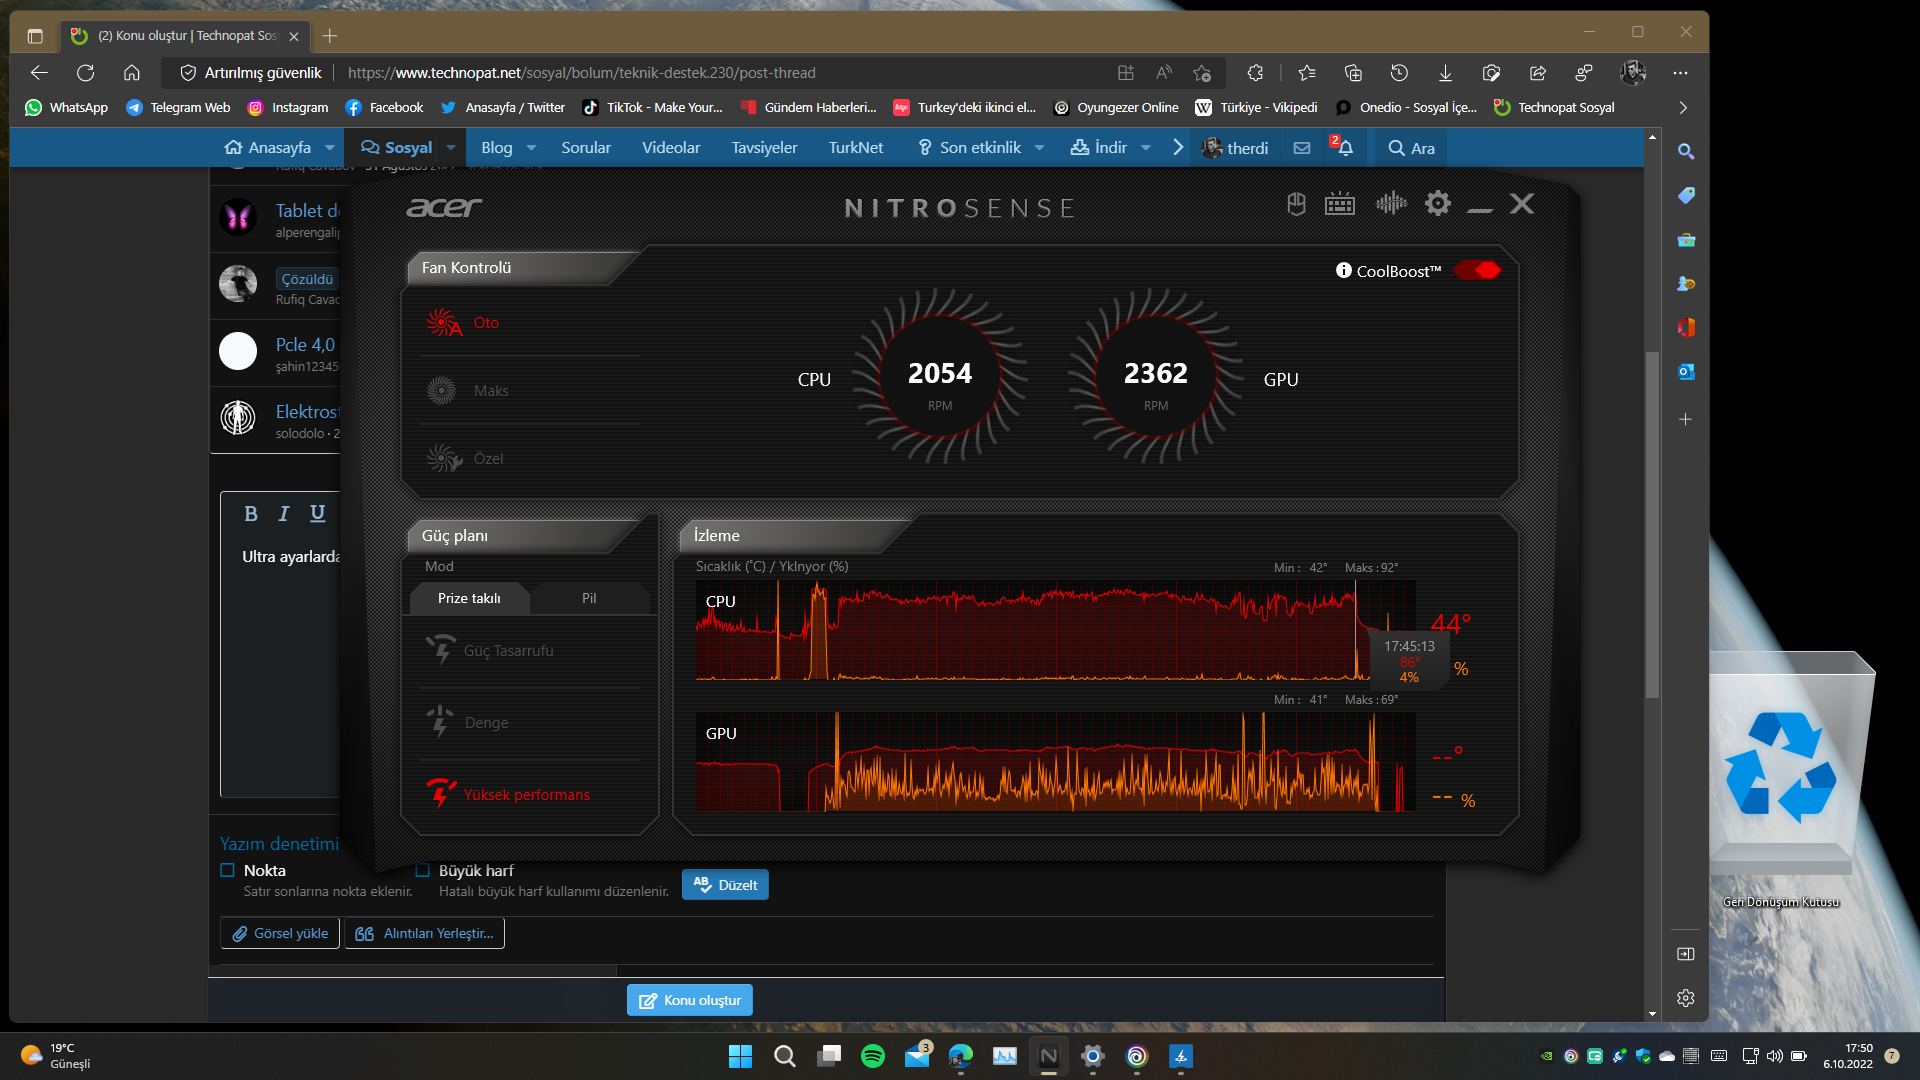This screenshot has height=1080, width=1920.
Task: Open NitroSense settings gear icon
Action: tap(1437, 204)
